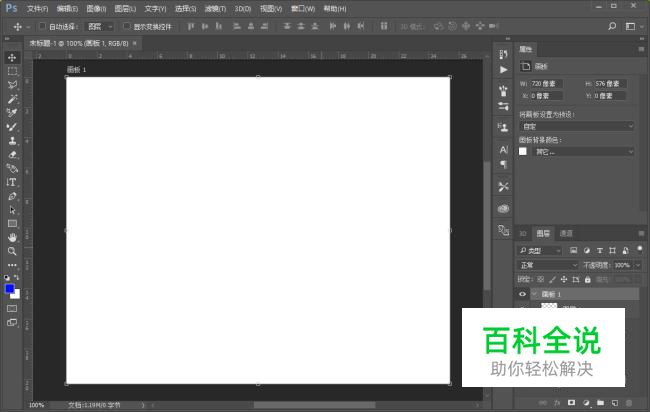The image size is (650, 412).
Task: Click the foreground blue color swatch
Action: [9, 288]
